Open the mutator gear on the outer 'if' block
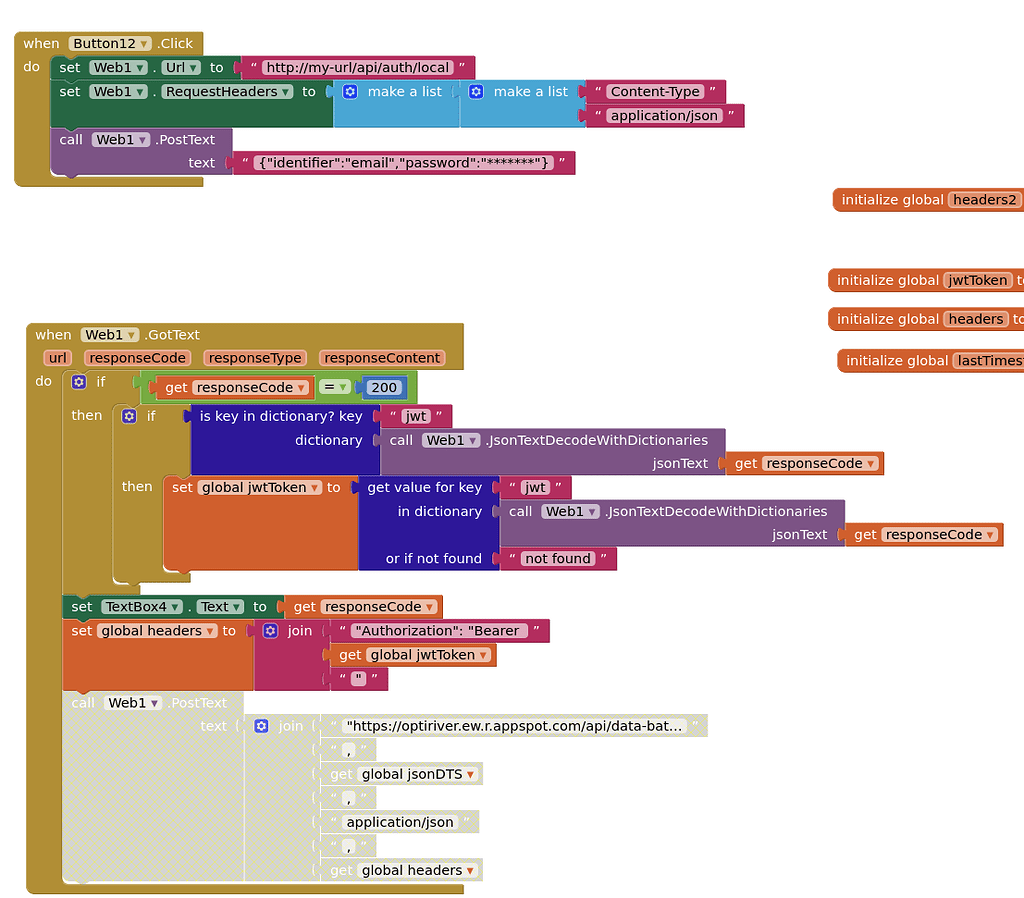Viewport: 1024px width, 898px height. 79,382
